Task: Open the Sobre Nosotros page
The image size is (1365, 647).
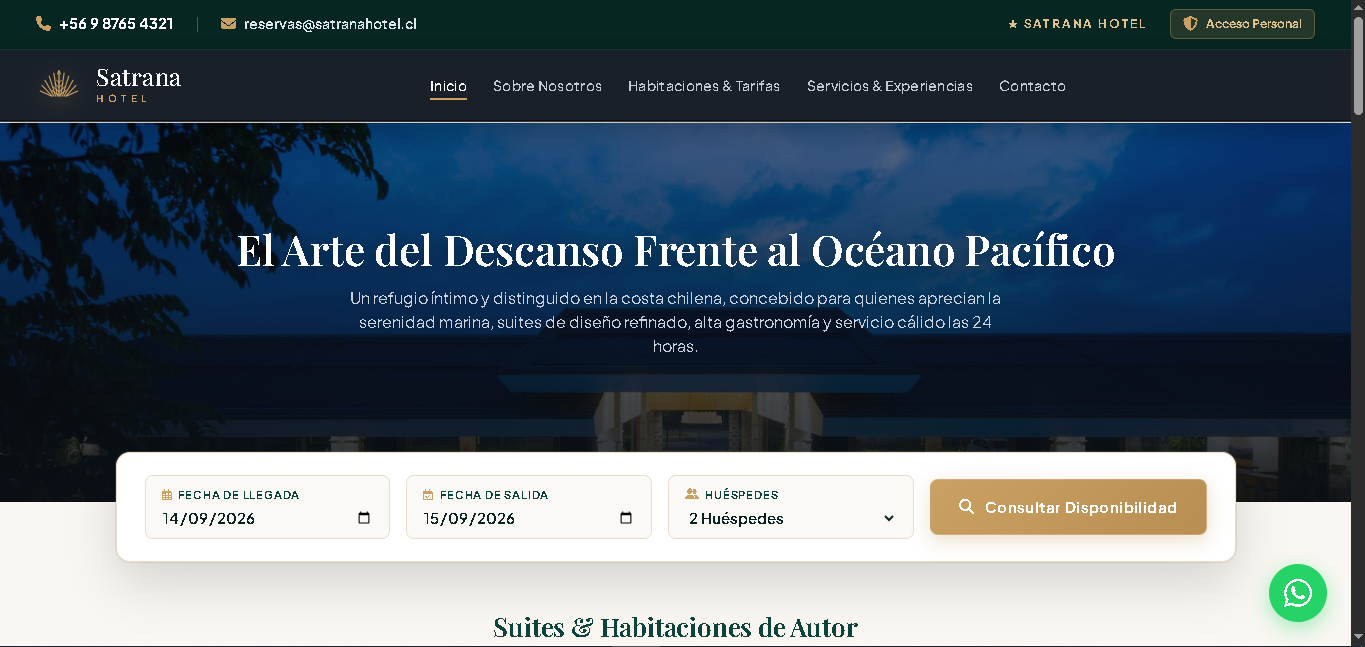Action: point(547,86)
